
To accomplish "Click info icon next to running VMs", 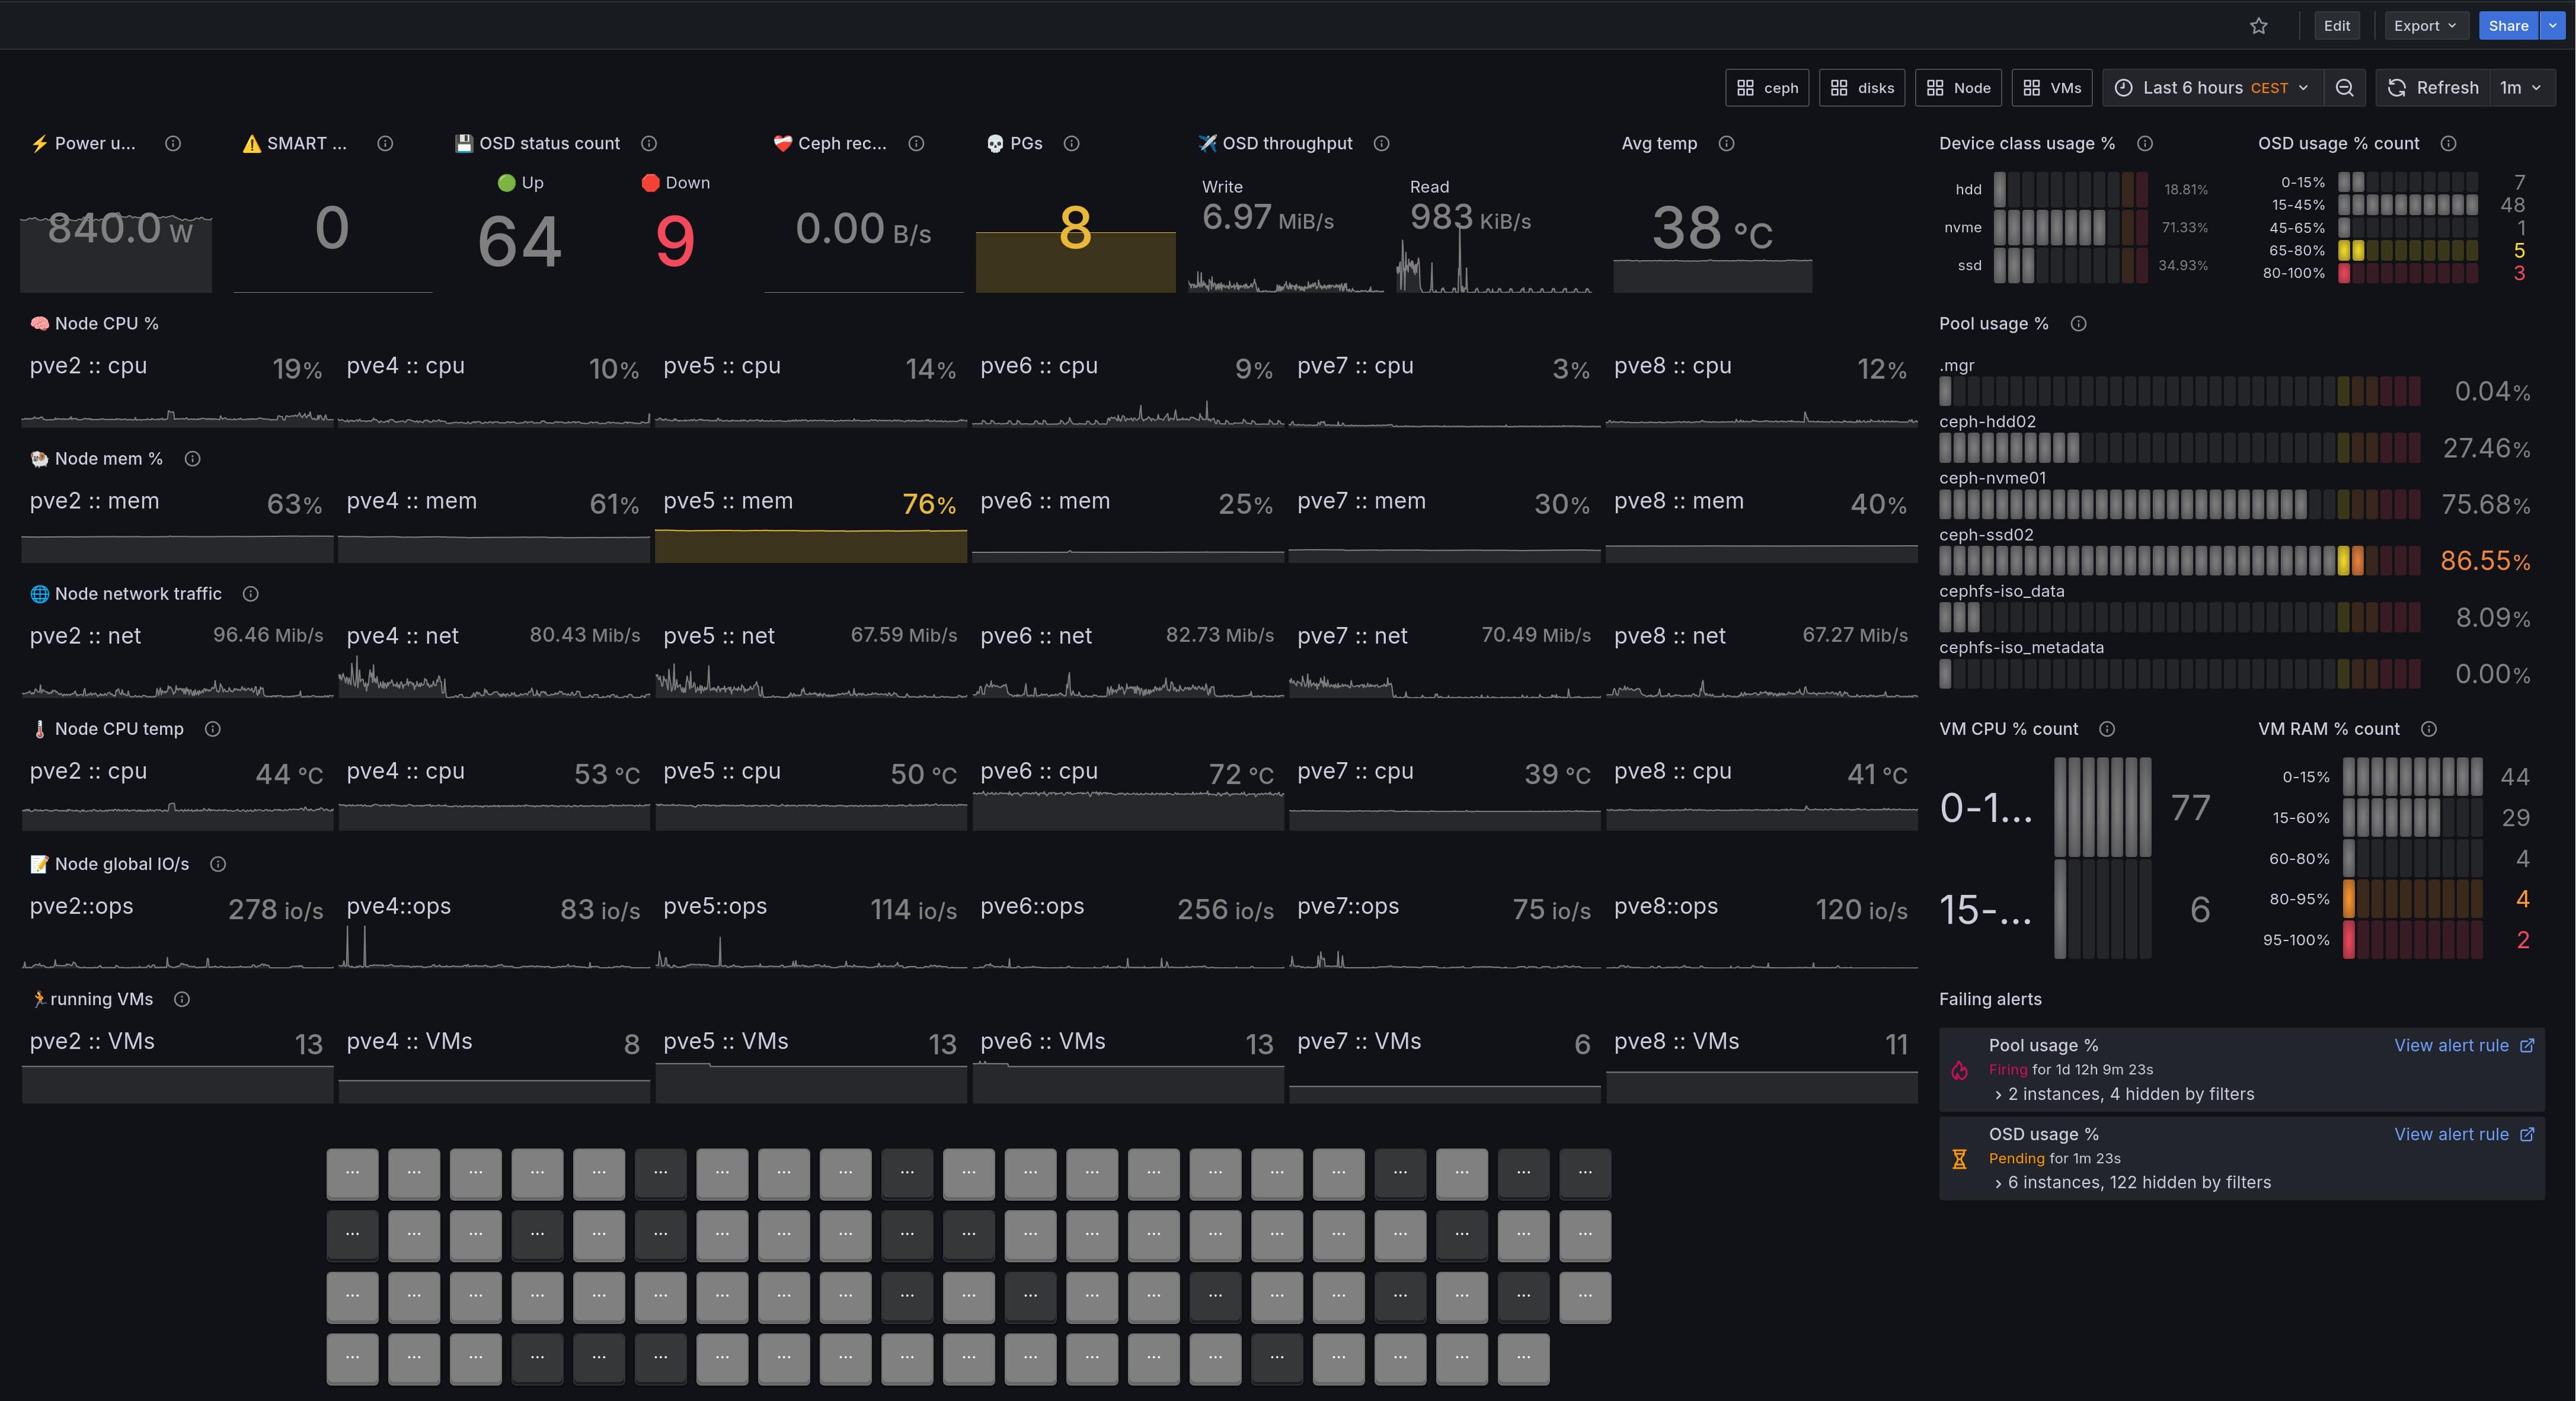I will click(x=182, y=999).
